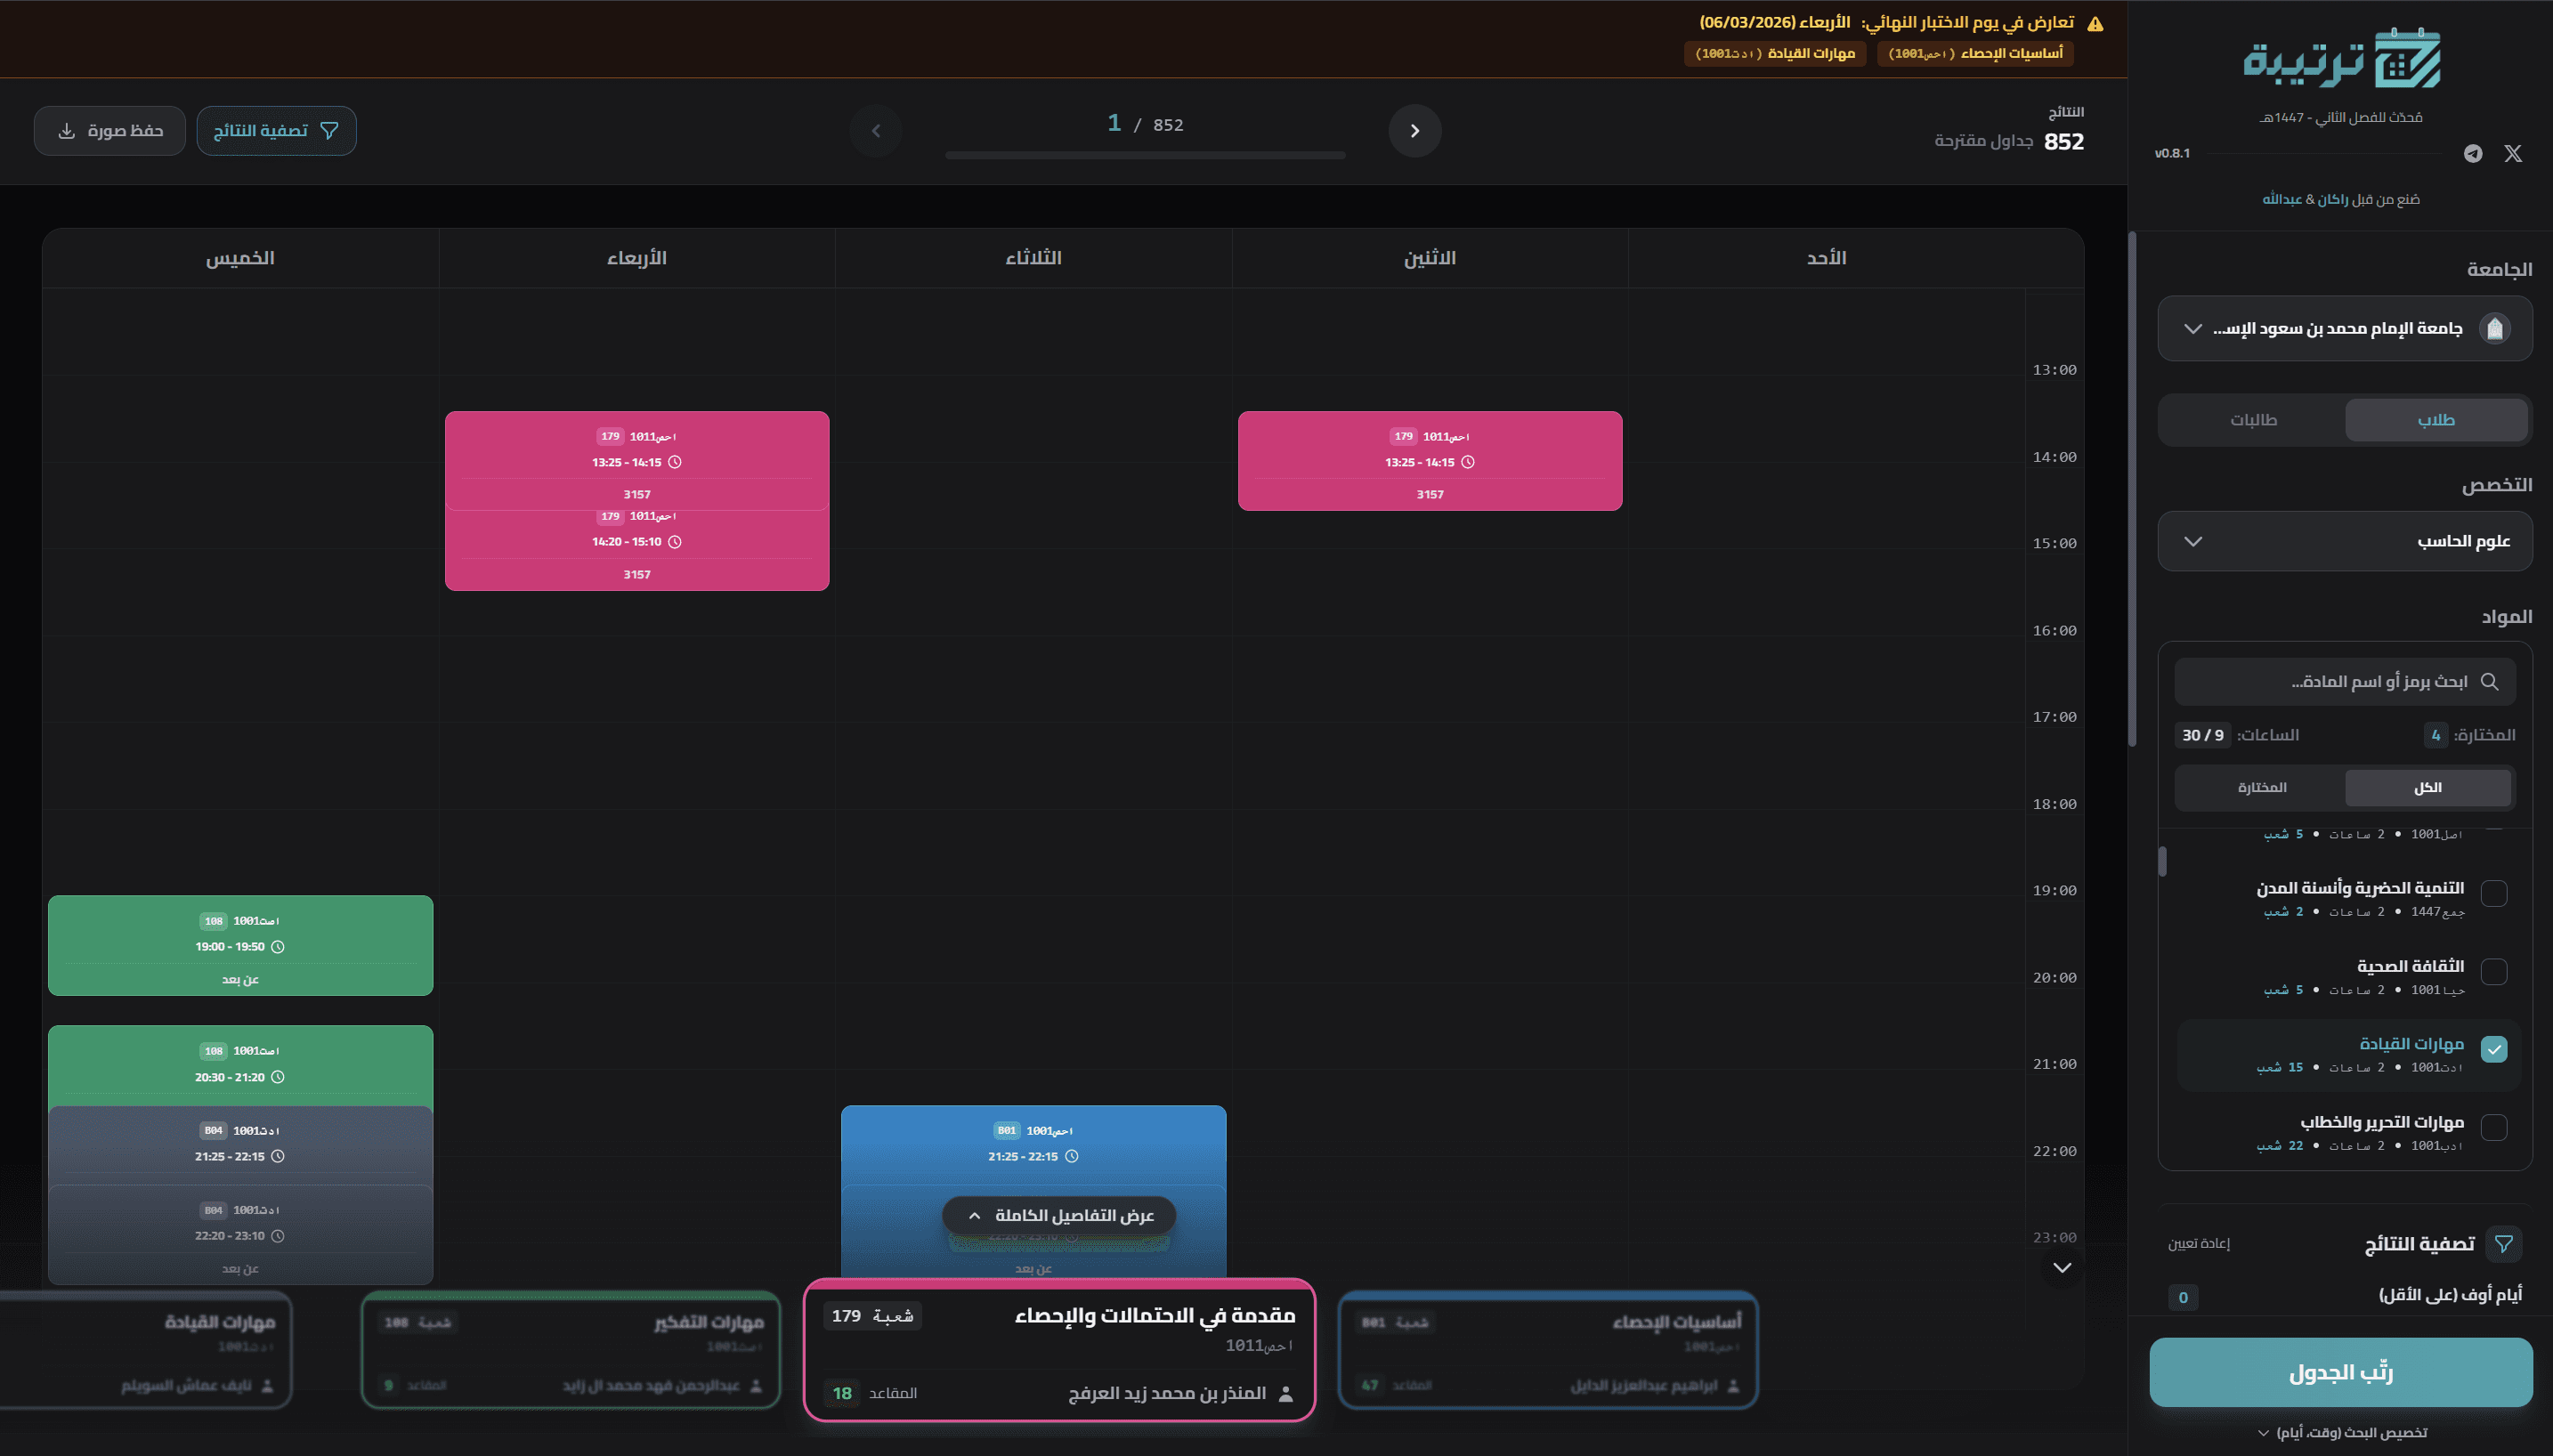
Task: Check the الثقافة الصحية course checkbox
Action: click(x=2494, y=971)
